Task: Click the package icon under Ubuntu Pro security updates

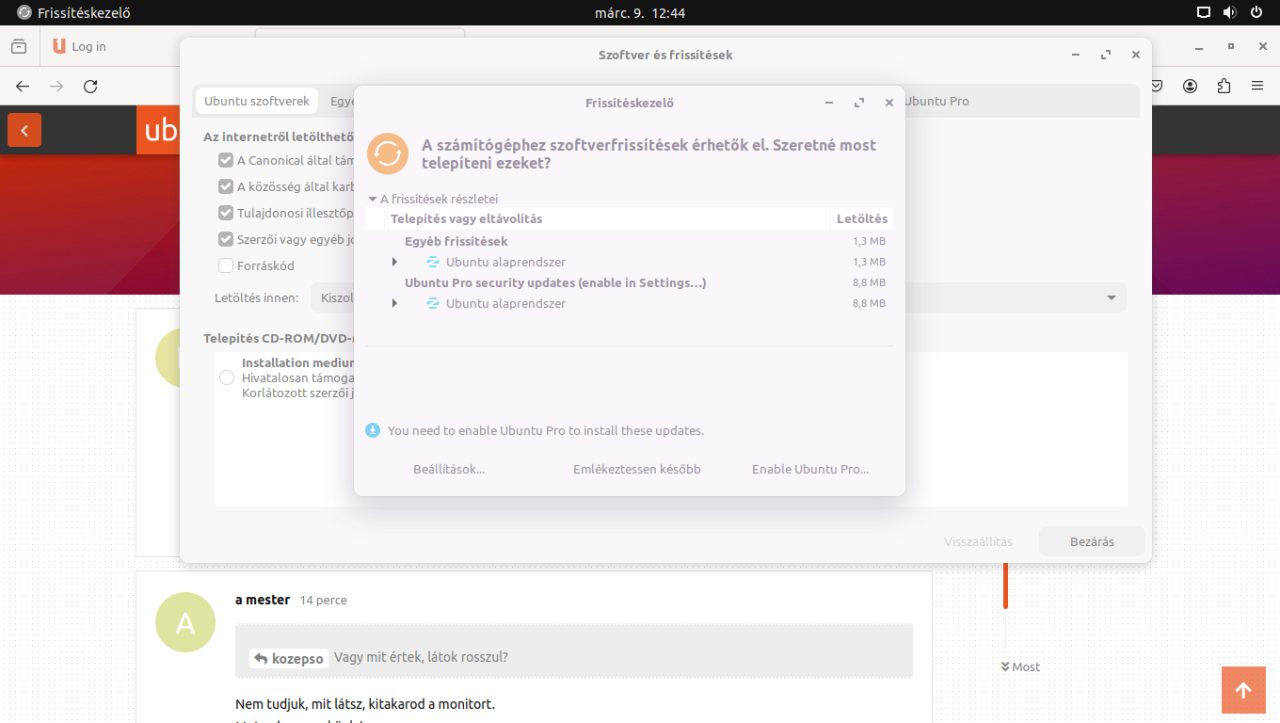Action: click(433, 303)
